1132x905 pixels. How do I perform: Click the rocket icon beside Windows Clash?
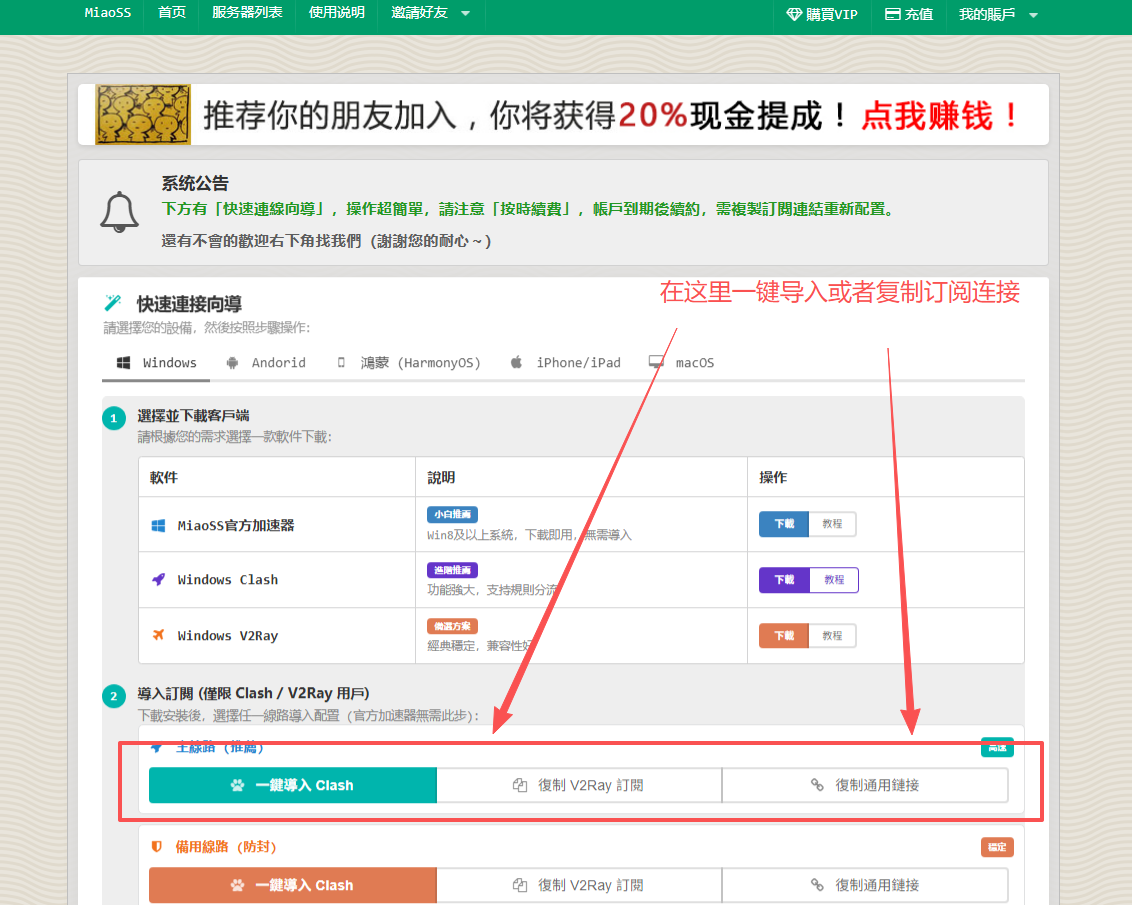coord(158,580)
